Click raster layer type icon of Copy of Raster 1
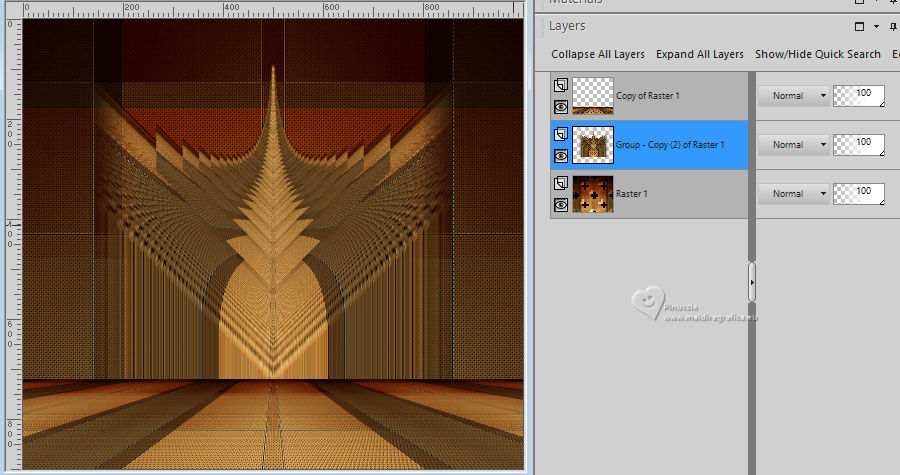The image size is (900, 475). 561,85
